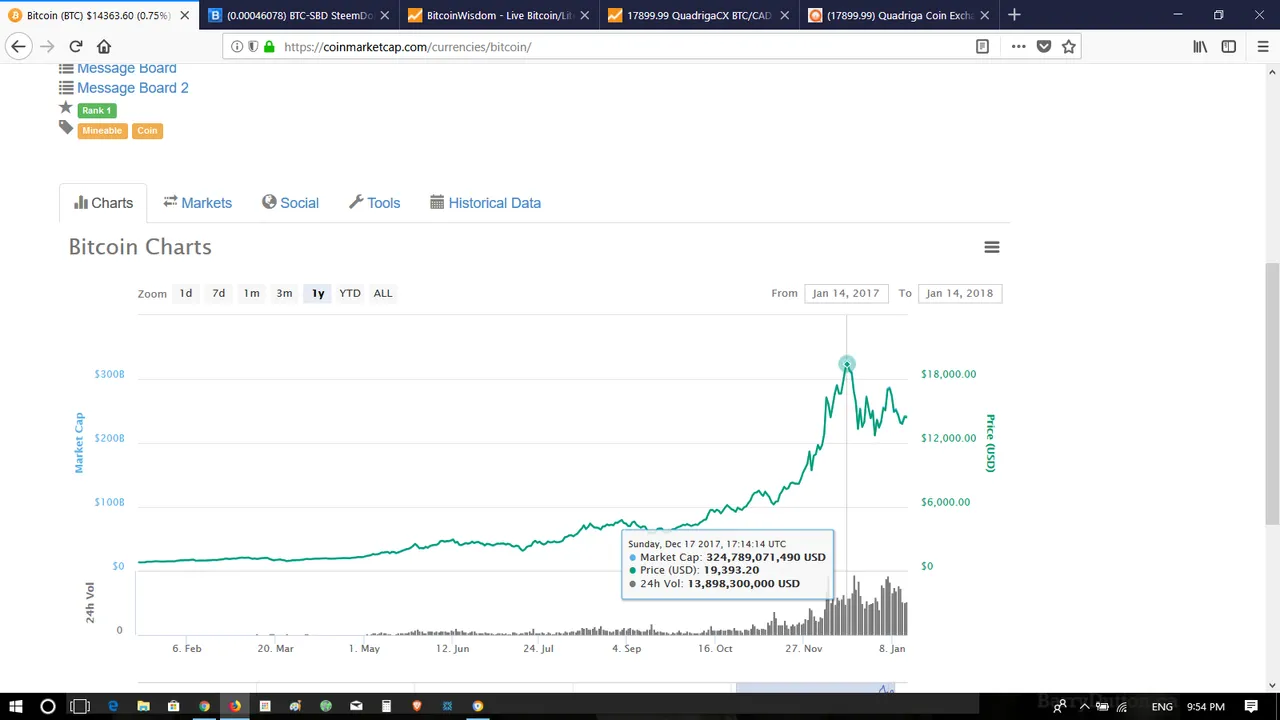Open the 9:54 PM clock
The image size is (1280, 720).
(x=1205, y=706)
